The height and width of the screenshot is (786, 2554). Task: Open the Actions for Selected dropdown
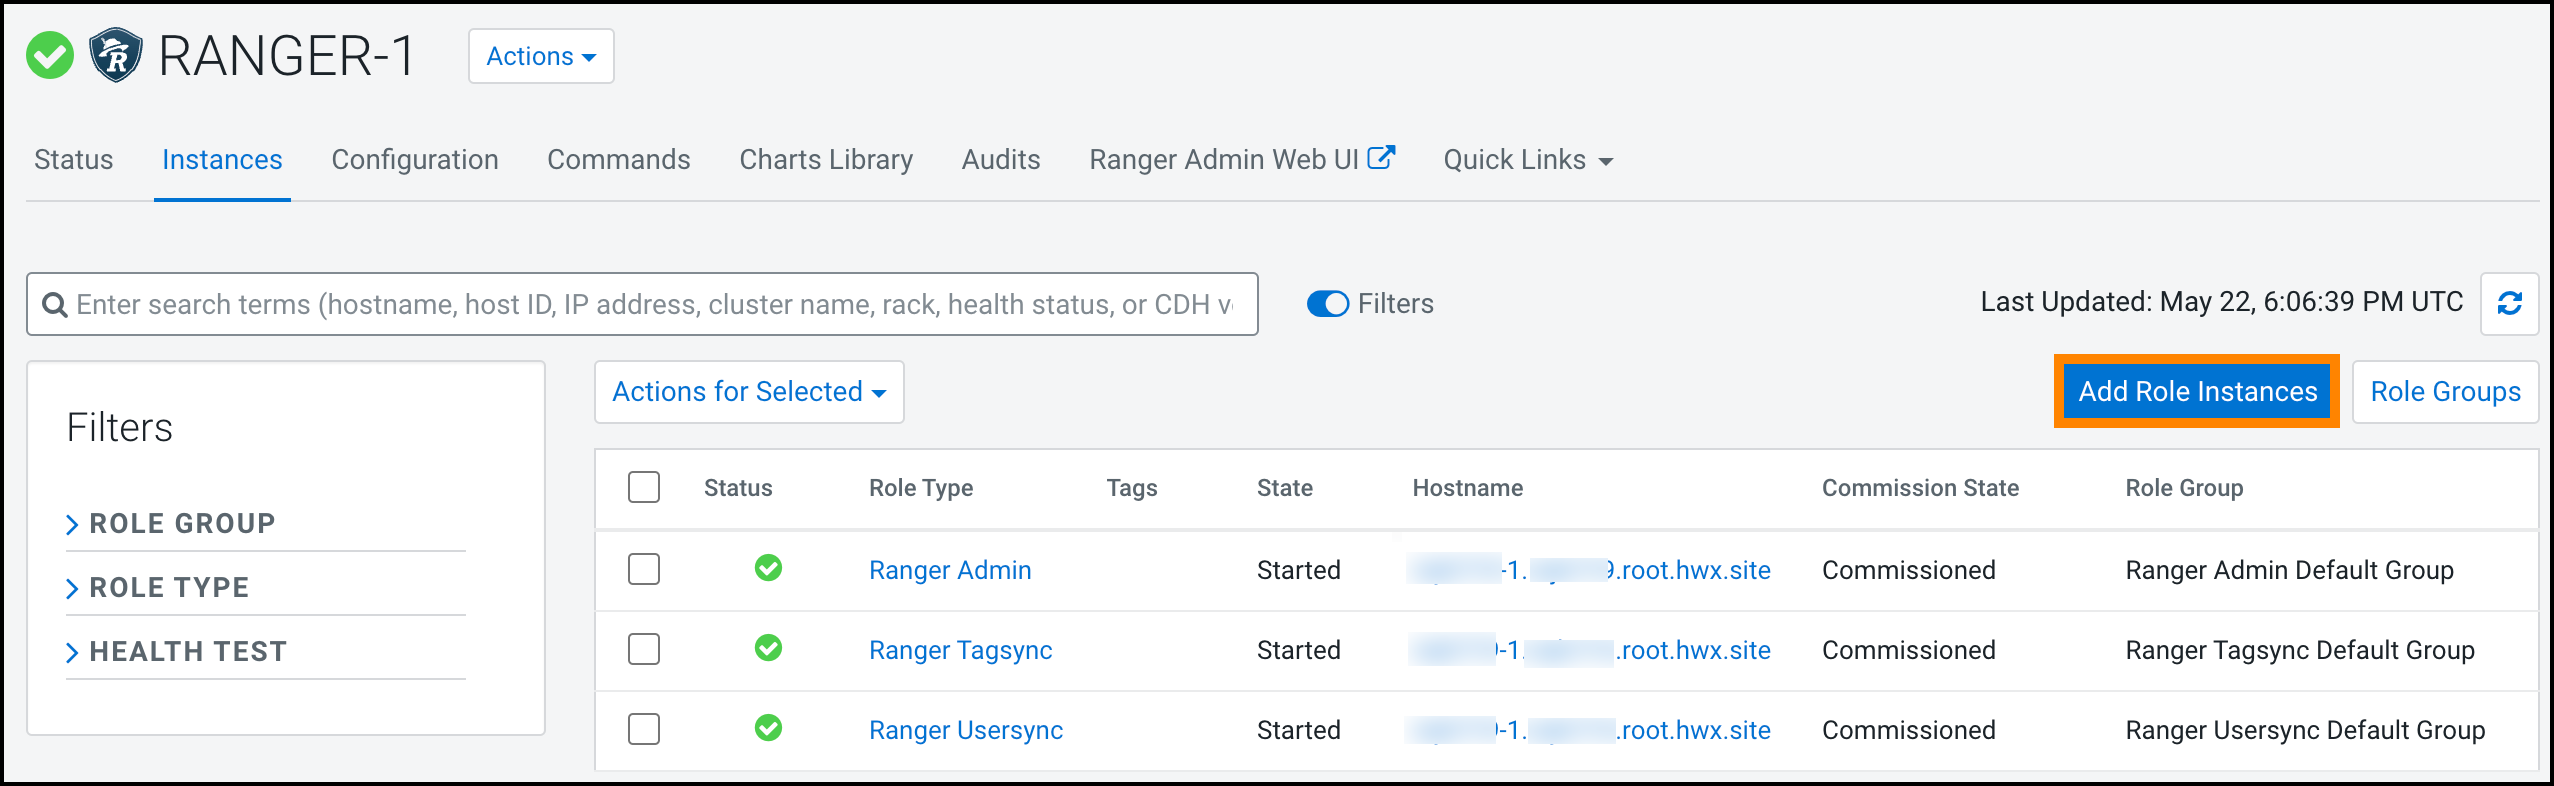coord(749,392)
